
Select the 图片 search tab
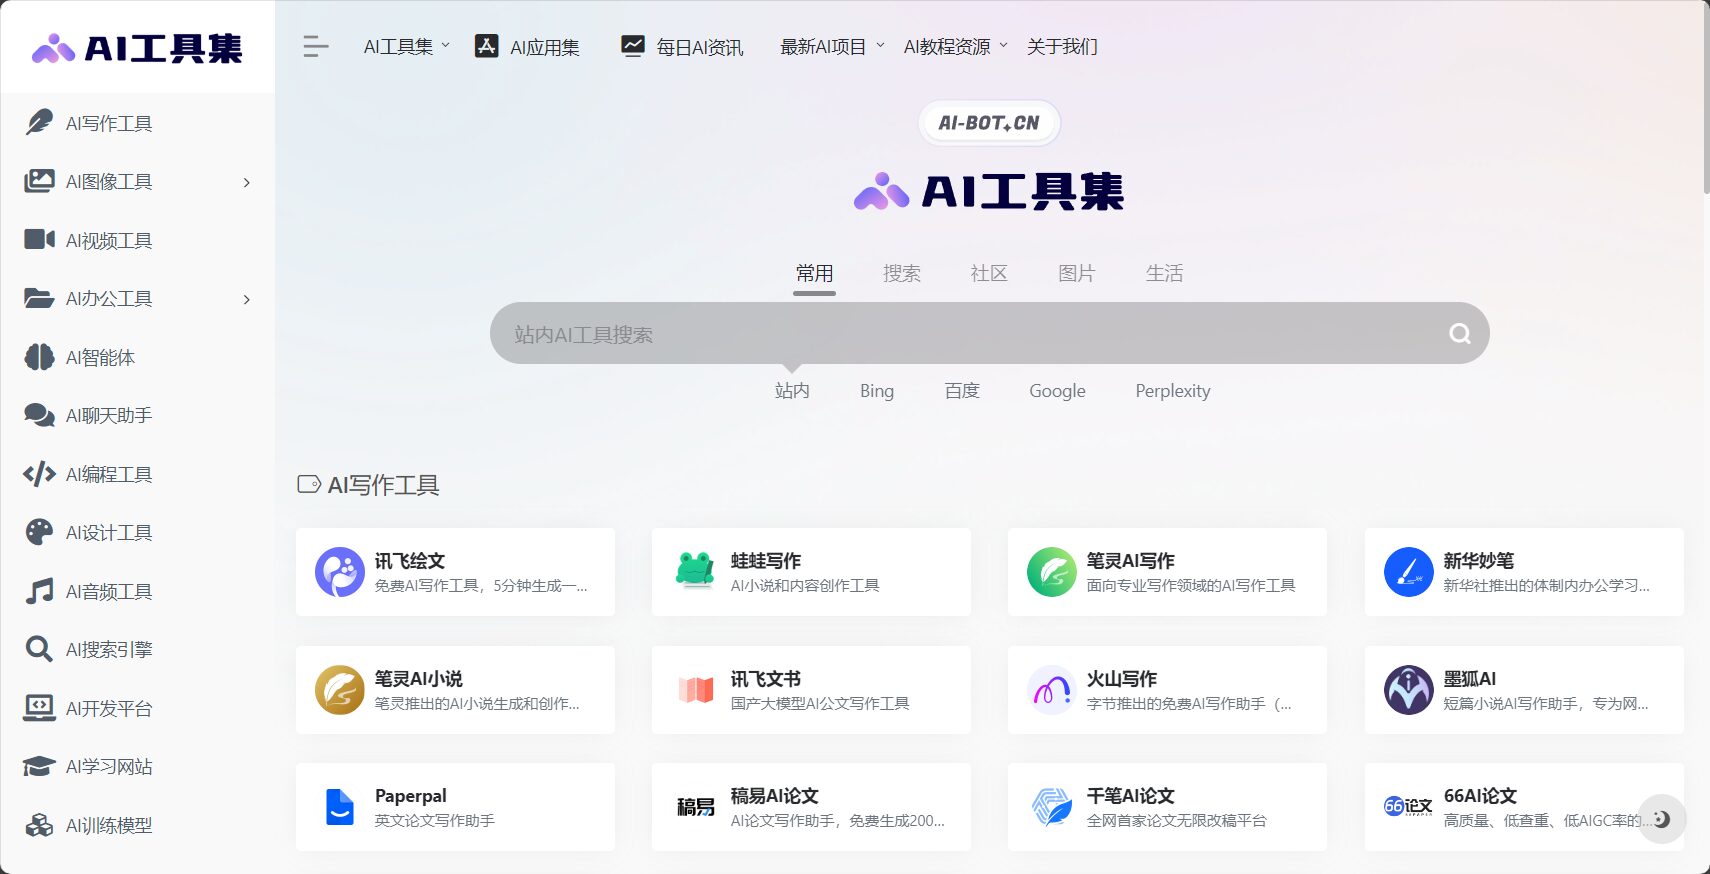click(1077, 273)
